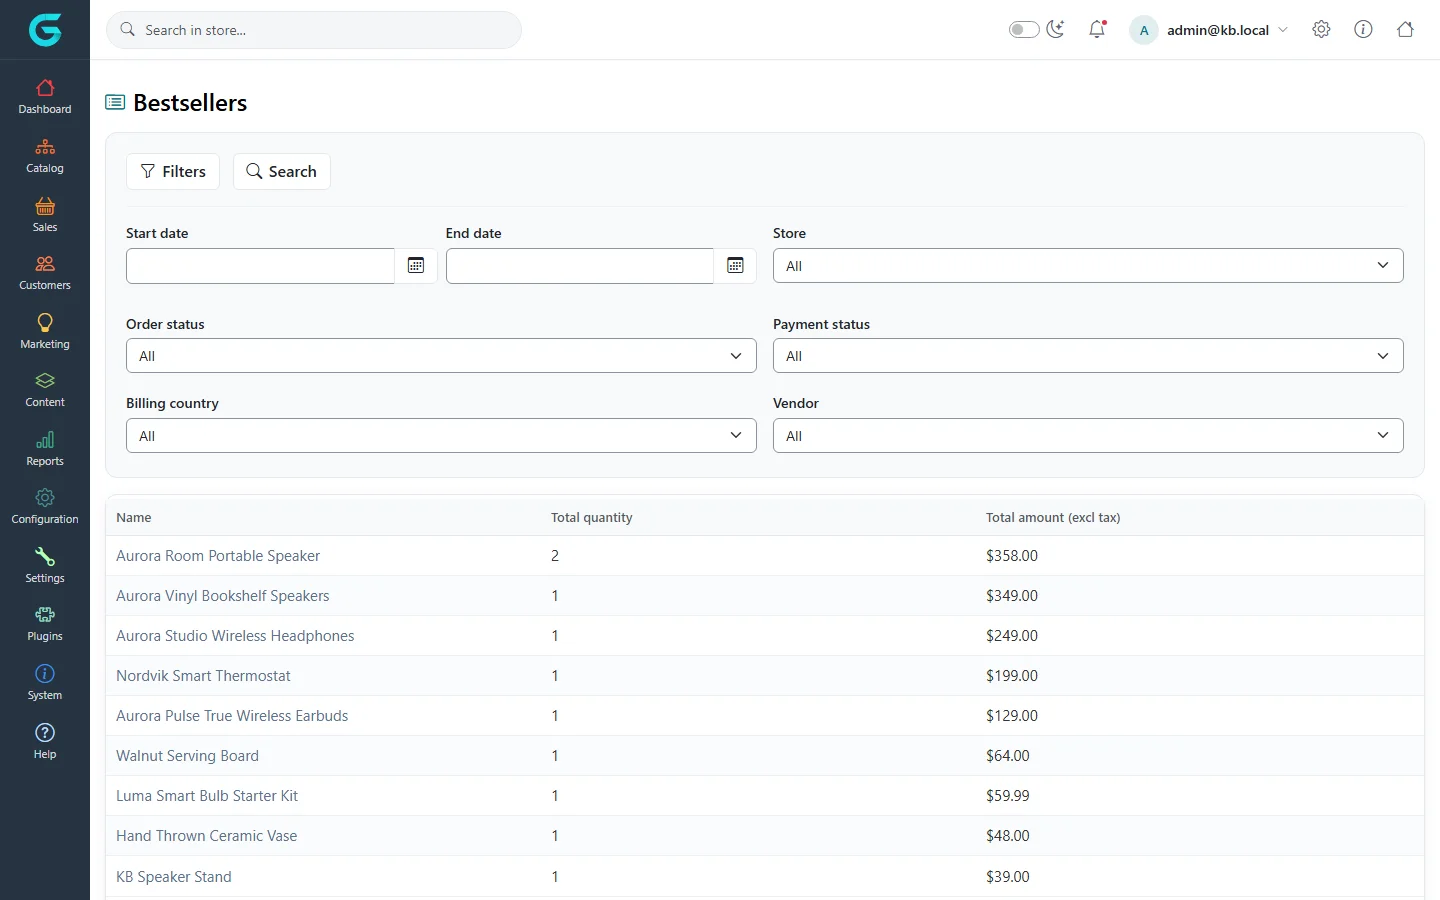1440x900 pixels.
Task: Click the Start date input field
Action: [260, 266]
